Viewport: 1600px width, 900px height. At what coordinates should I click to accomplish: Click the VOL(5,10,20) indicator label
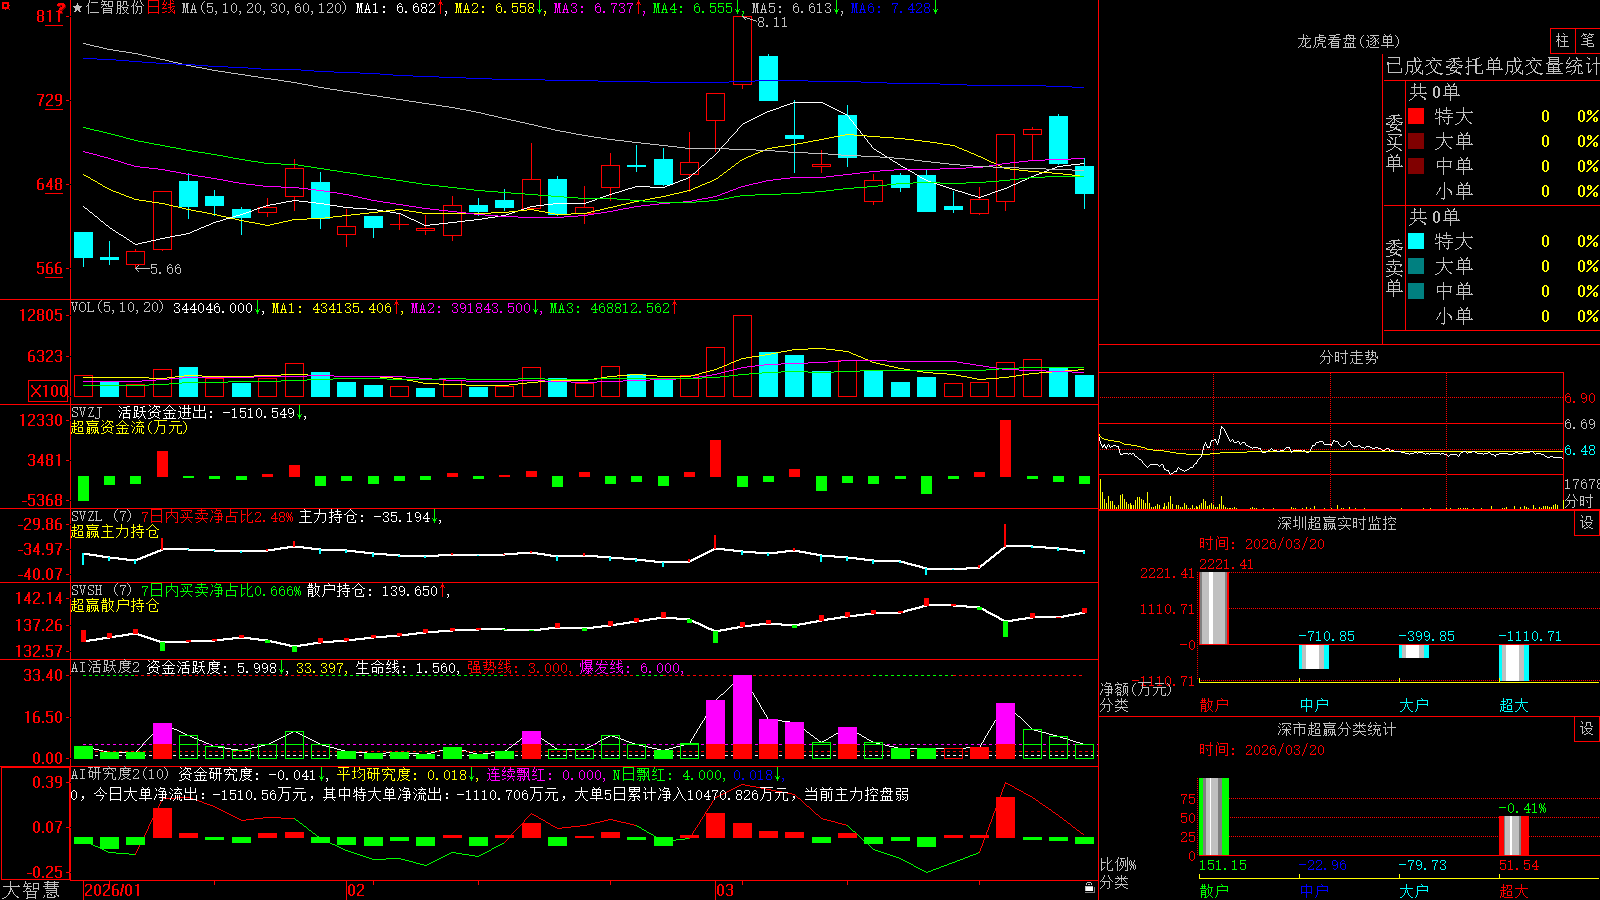[117, 307]
